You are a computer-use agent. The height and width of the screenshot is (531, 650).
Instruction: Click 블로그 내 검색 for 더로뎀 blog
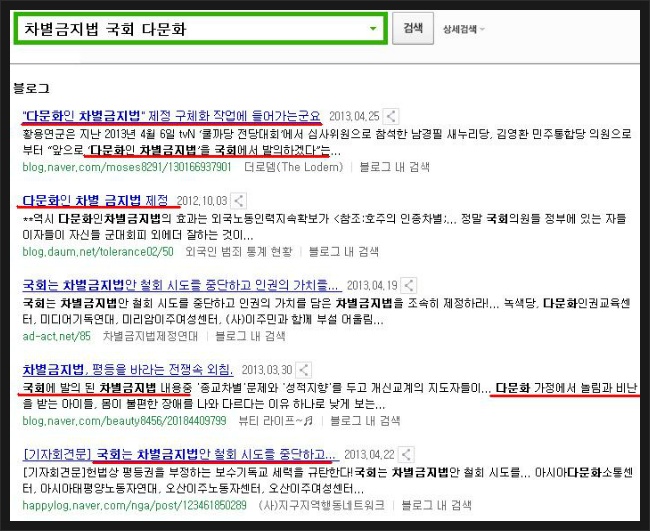[394, 167]
